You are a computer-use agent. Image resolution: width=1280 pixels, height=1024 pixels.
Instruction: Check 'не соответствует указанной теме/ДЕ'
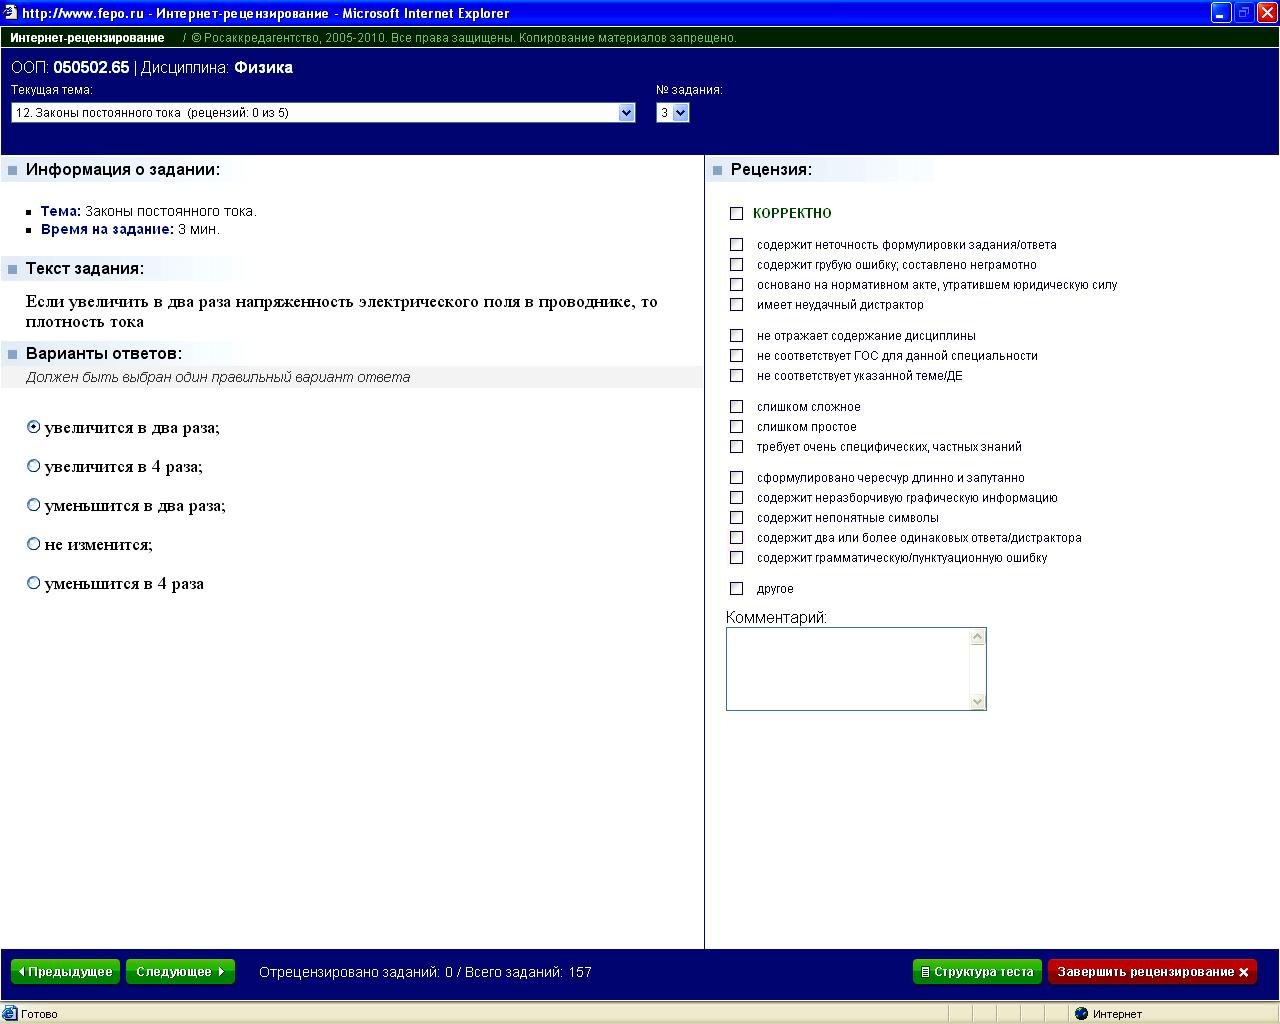click(737, 375)
